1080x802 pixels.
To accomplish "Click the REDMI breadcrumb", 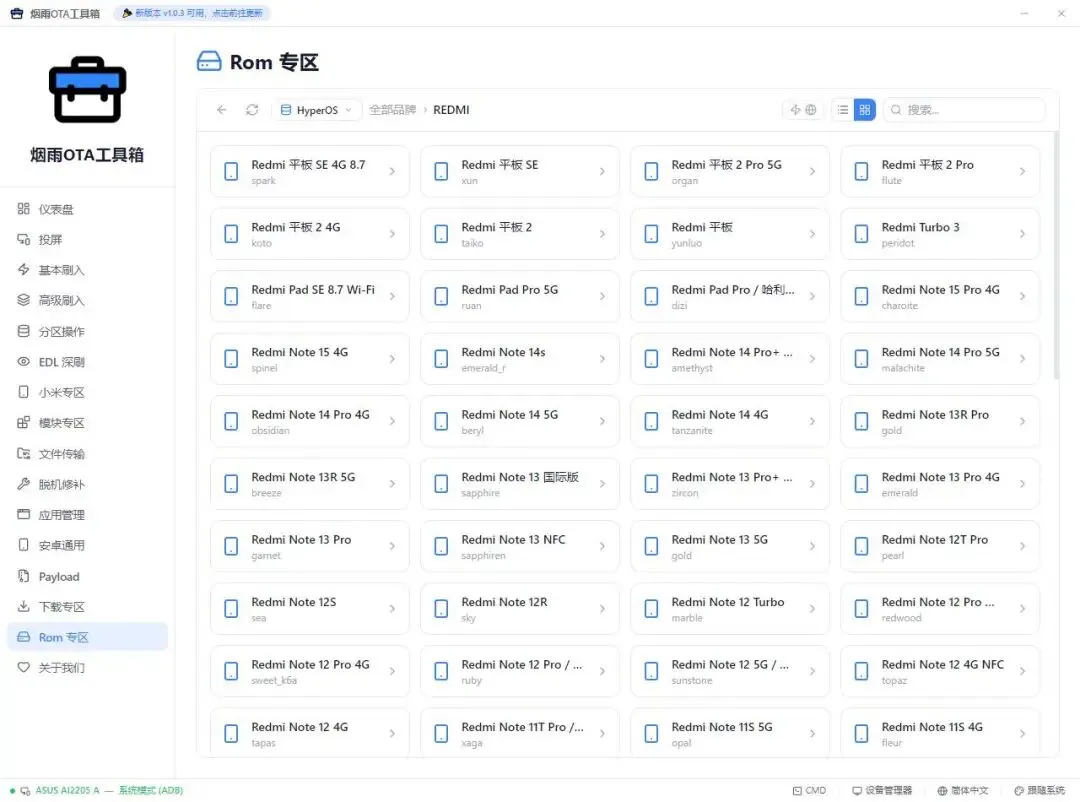I will [451, 110].
